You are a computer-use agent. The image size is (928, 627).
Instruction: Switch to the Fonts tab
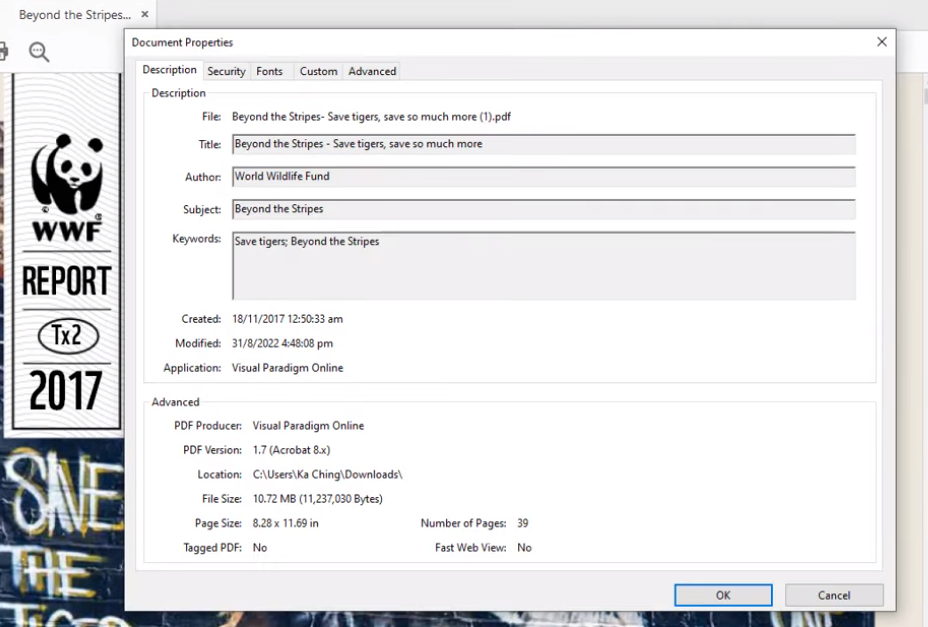269,71
